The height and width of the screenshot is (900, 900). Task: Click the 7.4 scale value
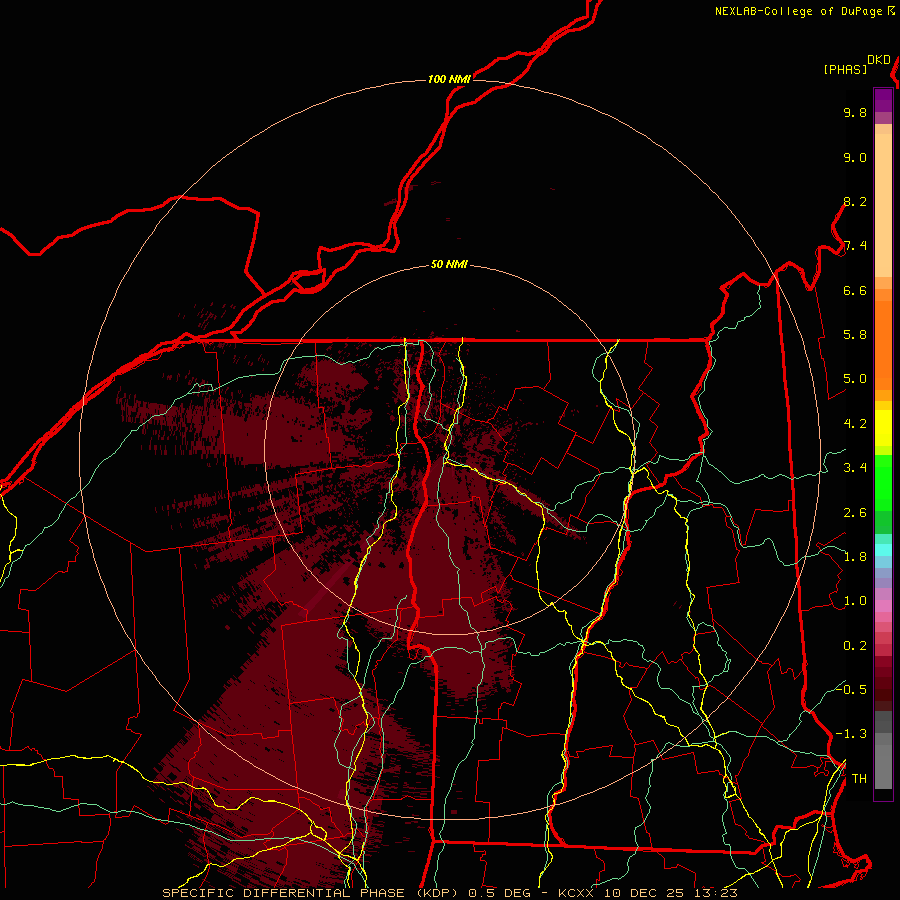click(855, 246)
